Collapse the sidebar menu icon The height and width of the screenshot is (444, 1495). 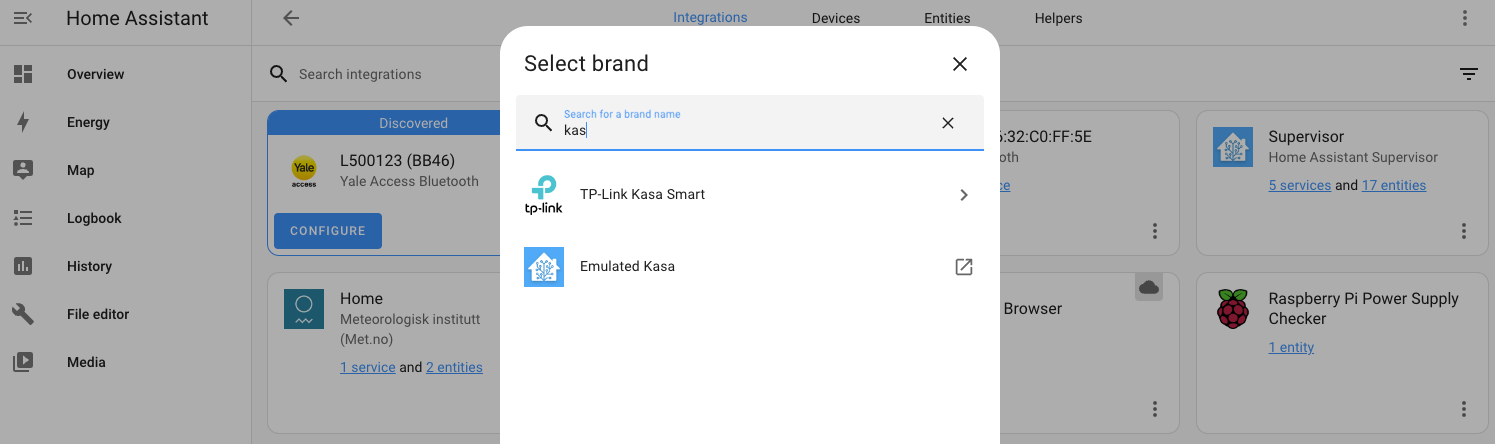coord(23,18)
